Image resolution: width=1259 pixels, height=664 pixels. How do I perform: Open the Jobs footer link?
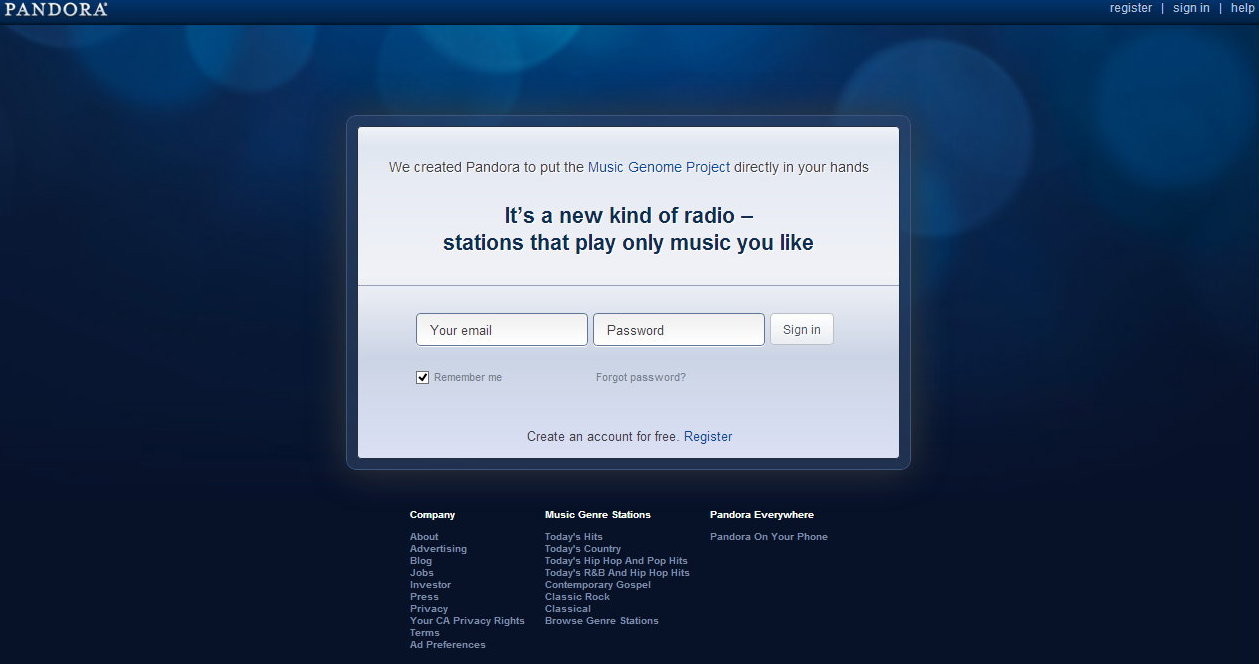coord(422,573)
